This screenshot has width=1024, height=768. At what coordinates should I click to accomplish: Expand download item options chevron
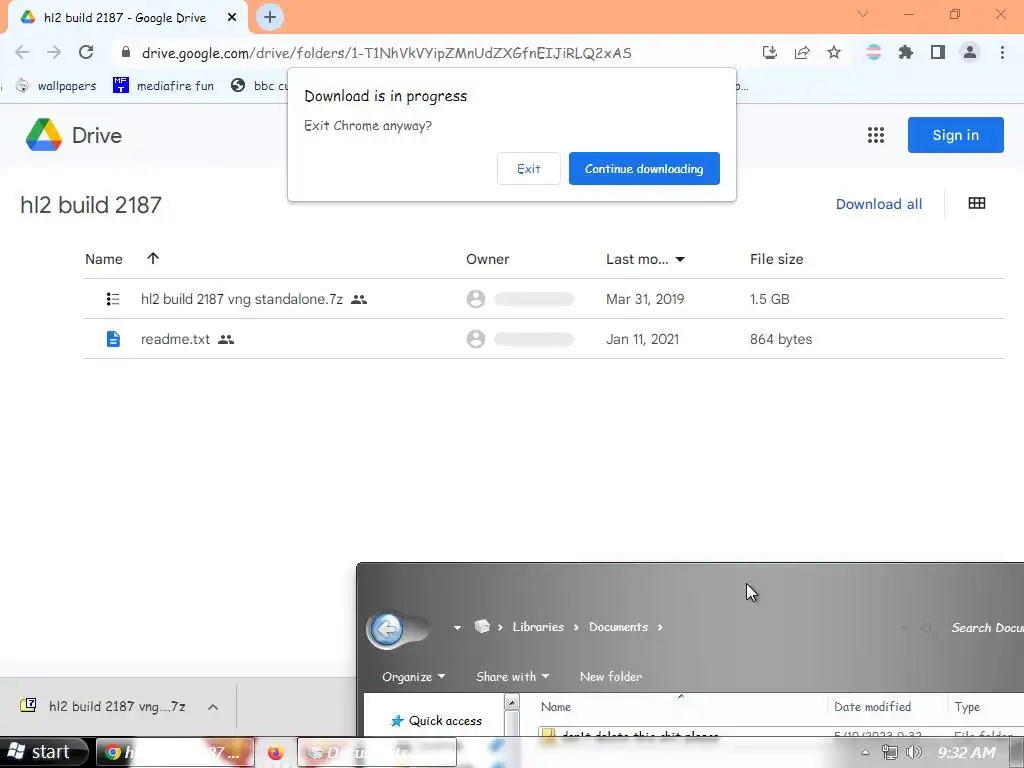[x=213, y=707]
